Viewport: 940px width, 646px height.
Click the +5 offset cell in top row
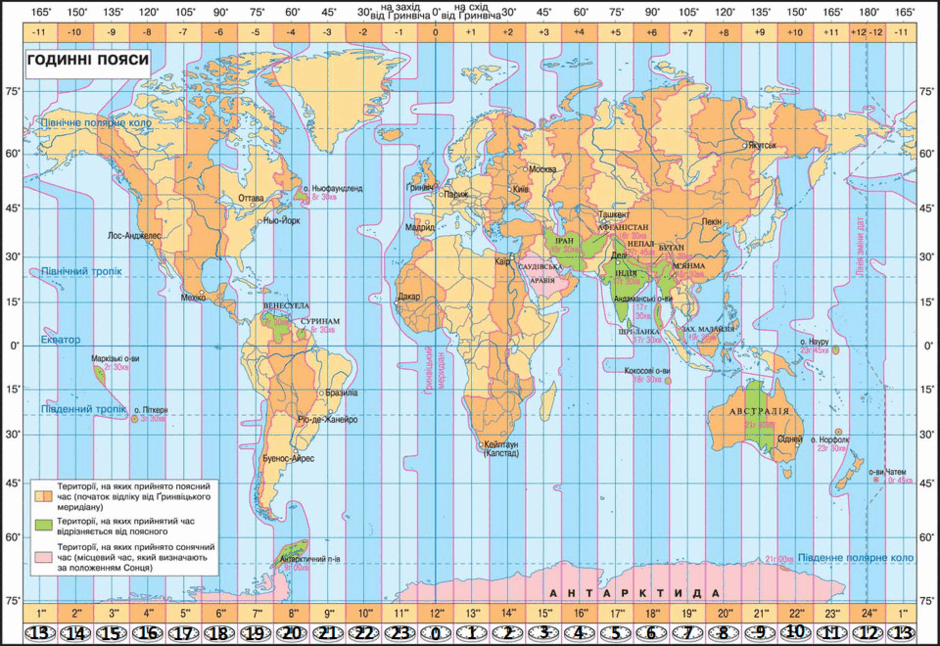pos(616,32)
